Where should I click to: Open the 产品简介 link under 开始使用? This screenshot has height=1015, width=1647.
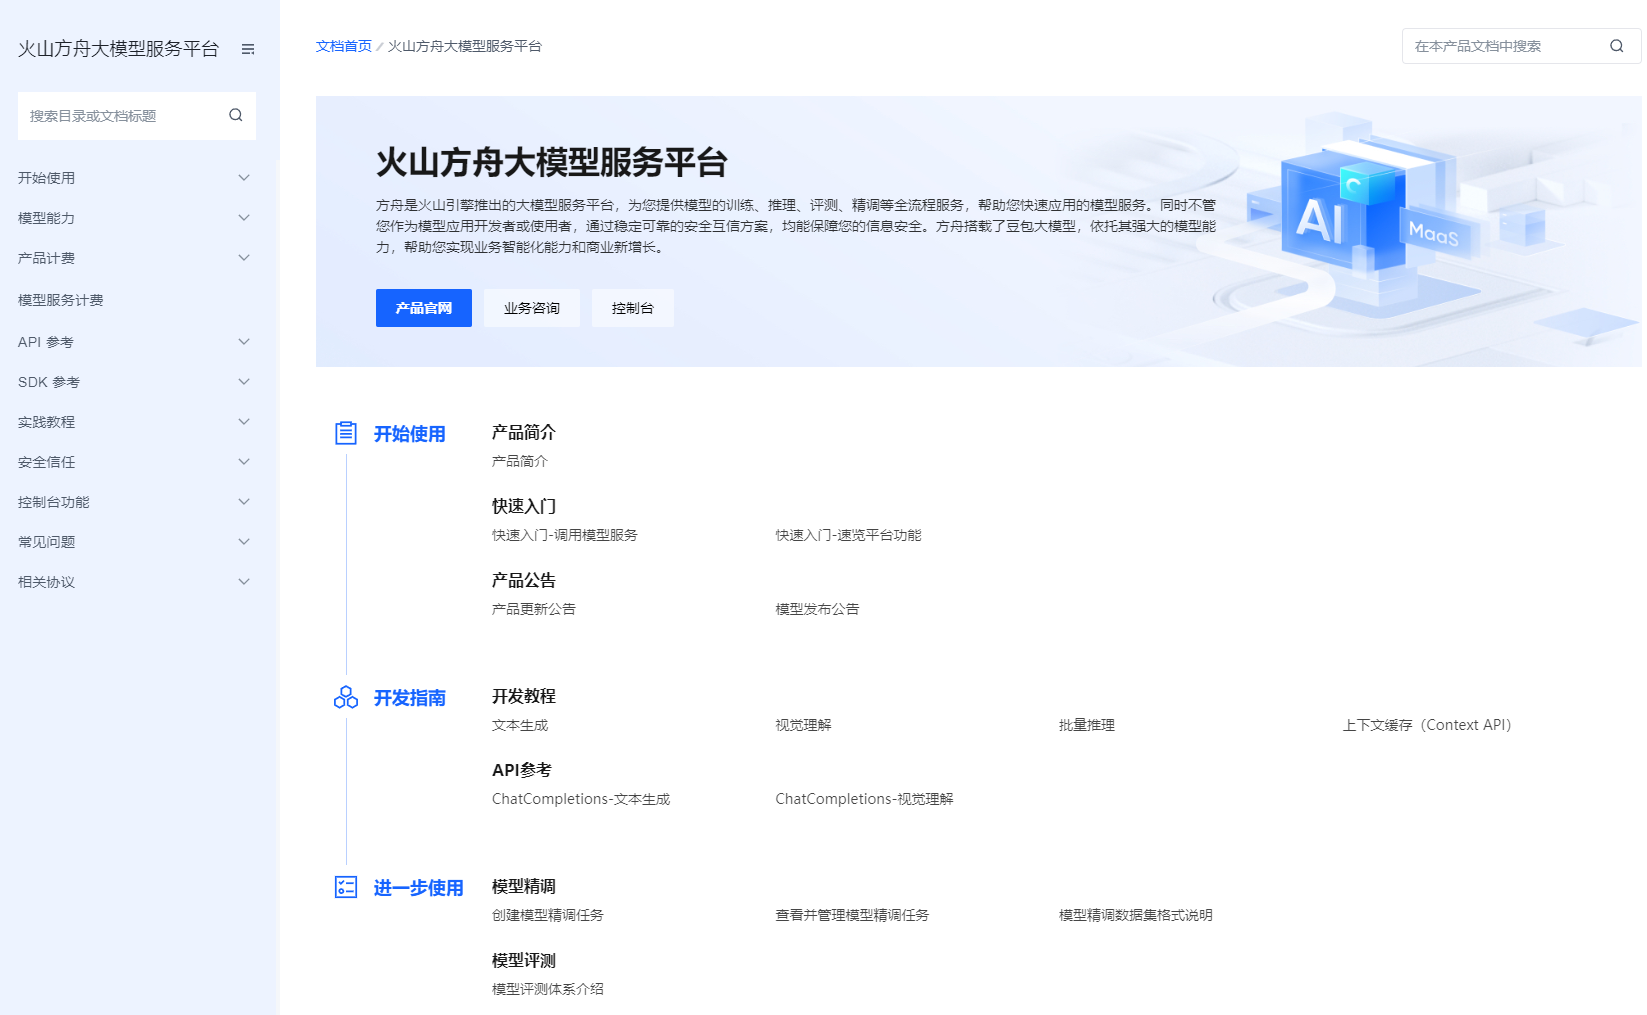(520, 461)
